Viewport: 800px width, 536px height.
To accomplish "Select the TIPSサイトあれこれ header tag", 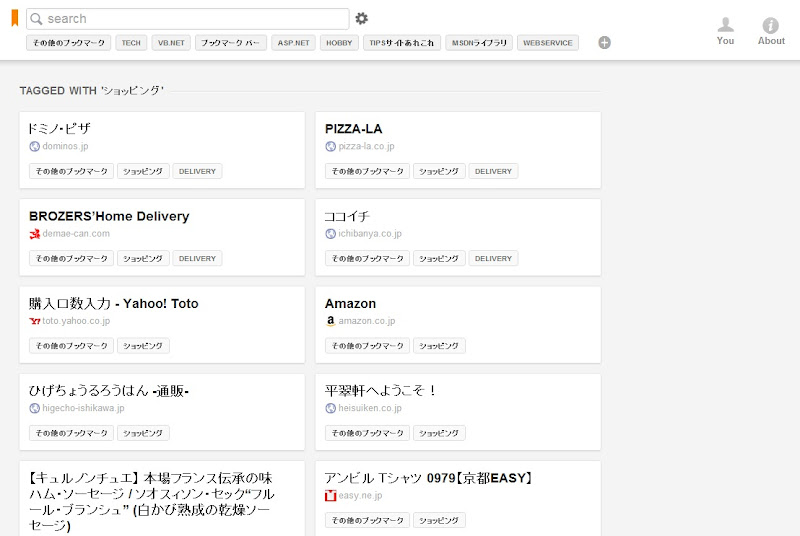I will 402,43.
